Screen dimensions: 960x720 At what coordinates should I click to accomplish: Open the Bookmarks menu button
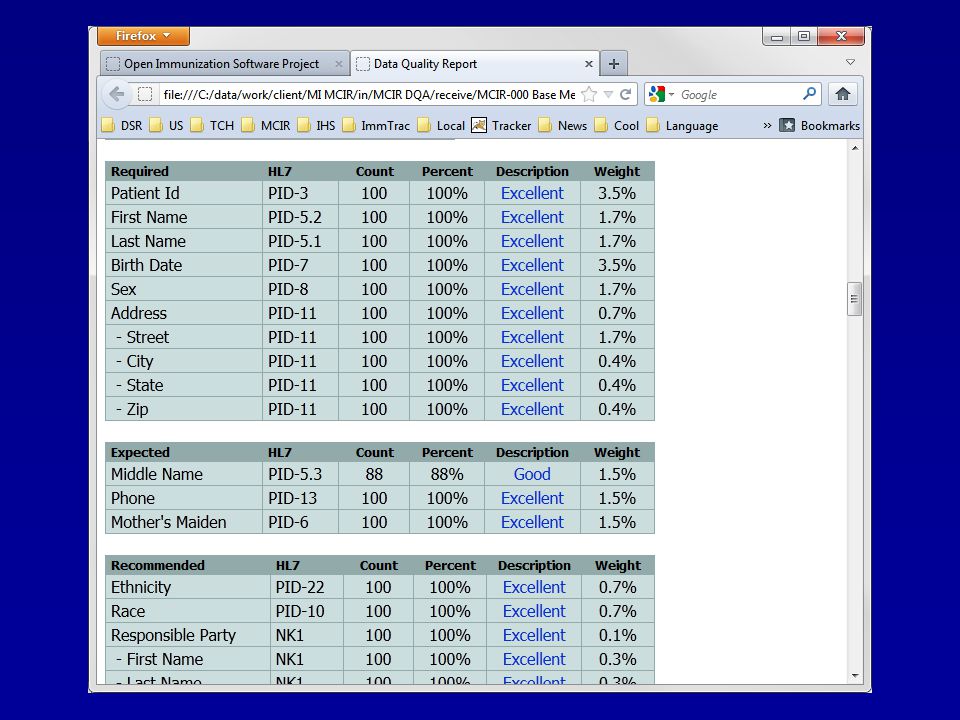point(819,126)
